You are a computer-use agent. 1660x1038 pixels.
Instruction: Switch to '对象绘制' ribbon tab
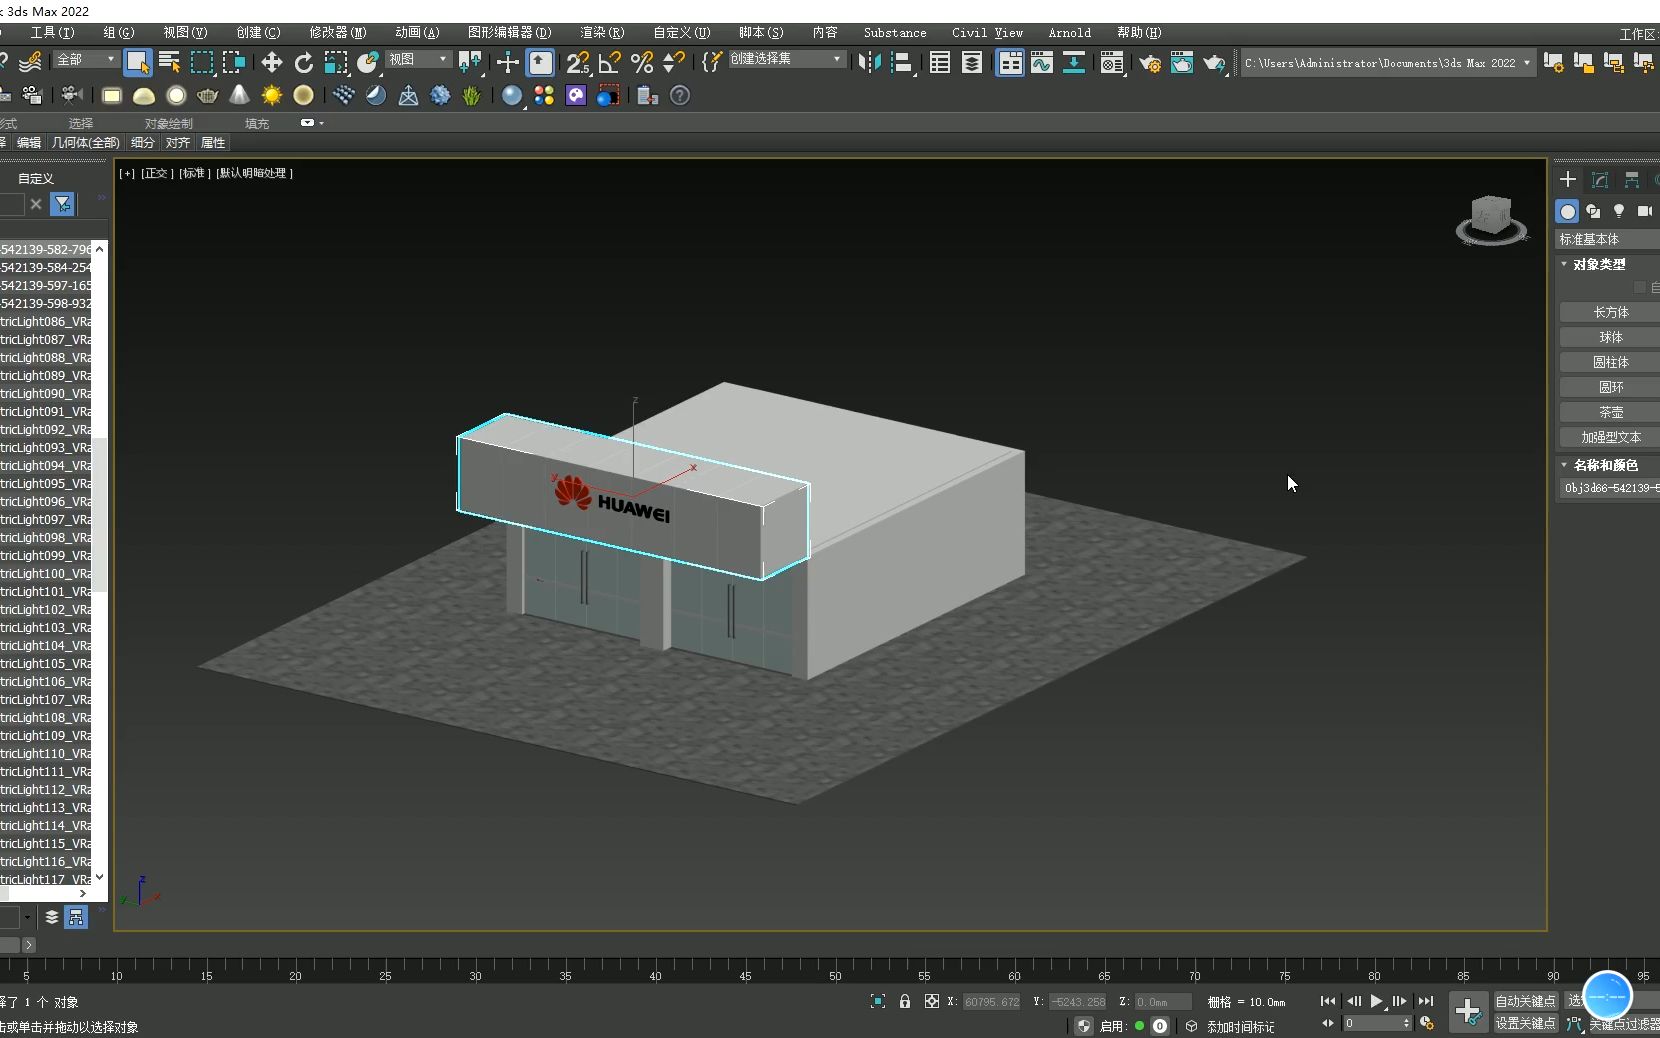(168, 123)
